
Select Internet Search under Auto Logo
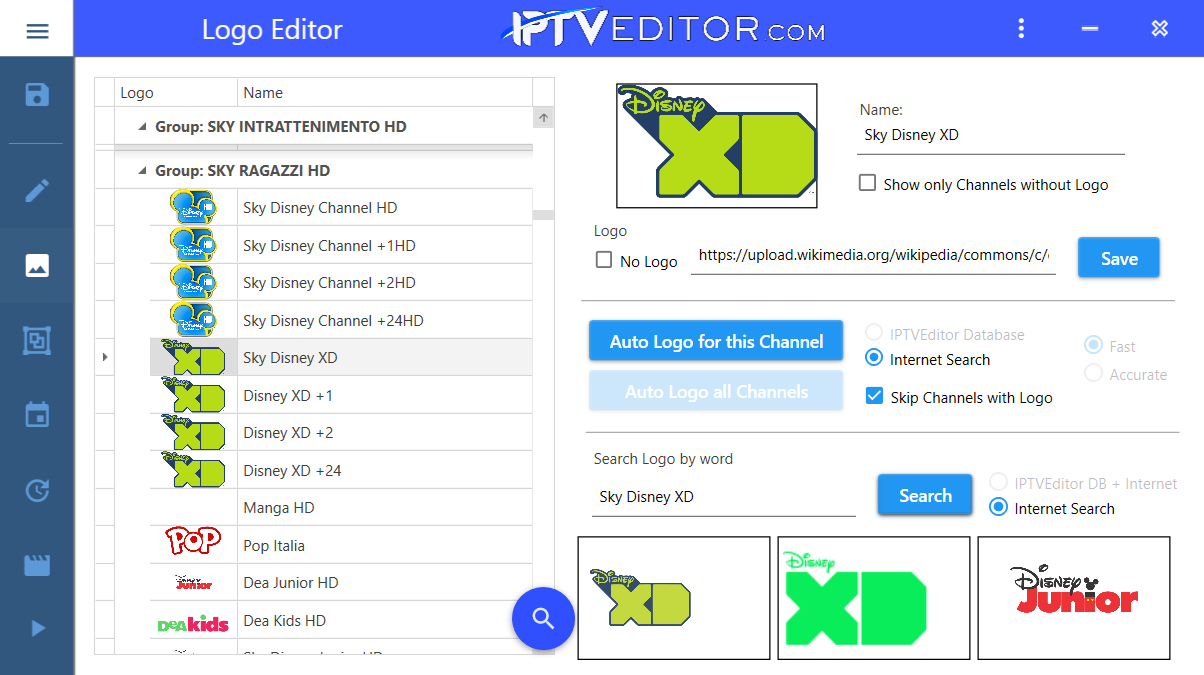[874, 358]
